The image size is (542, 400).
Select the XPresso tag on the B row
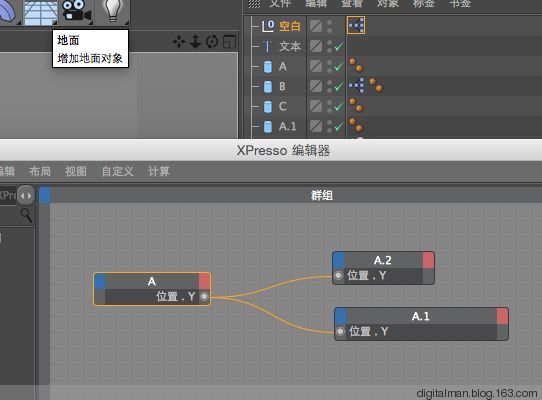(356, 85)
